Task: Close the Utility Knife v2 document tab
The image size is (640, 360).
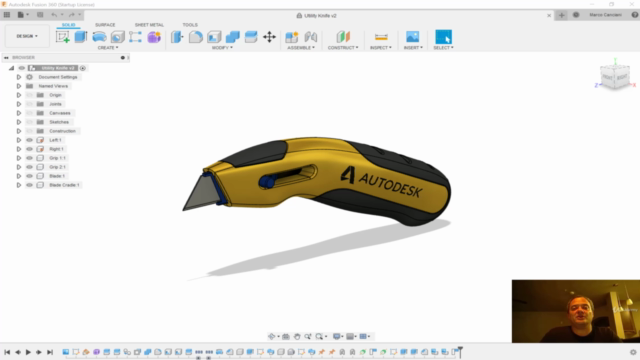Action: tap(549, 16)
